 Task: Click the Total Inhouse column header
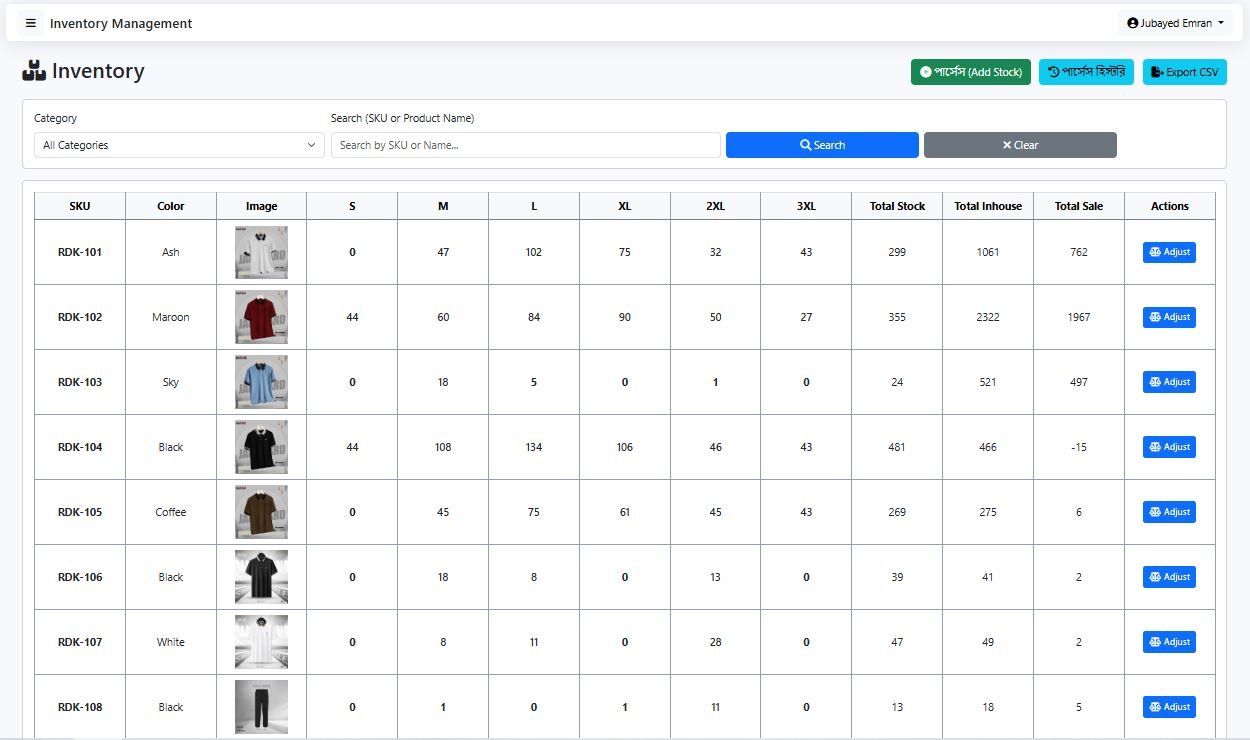coord(988,206)
